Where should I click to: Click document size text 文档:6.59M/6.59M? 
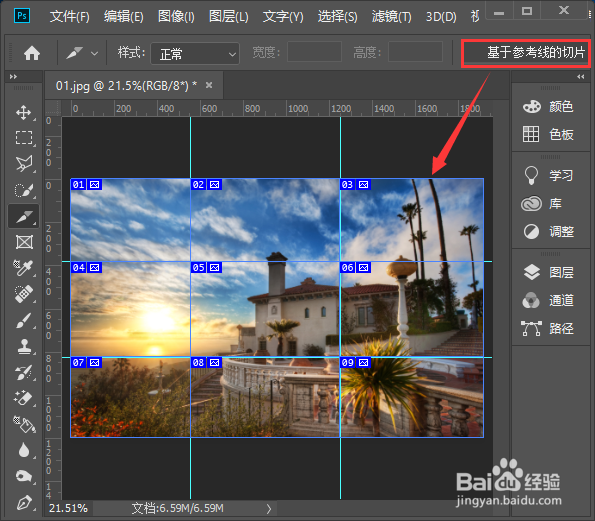pyautogui.click(x=178, y=508)
